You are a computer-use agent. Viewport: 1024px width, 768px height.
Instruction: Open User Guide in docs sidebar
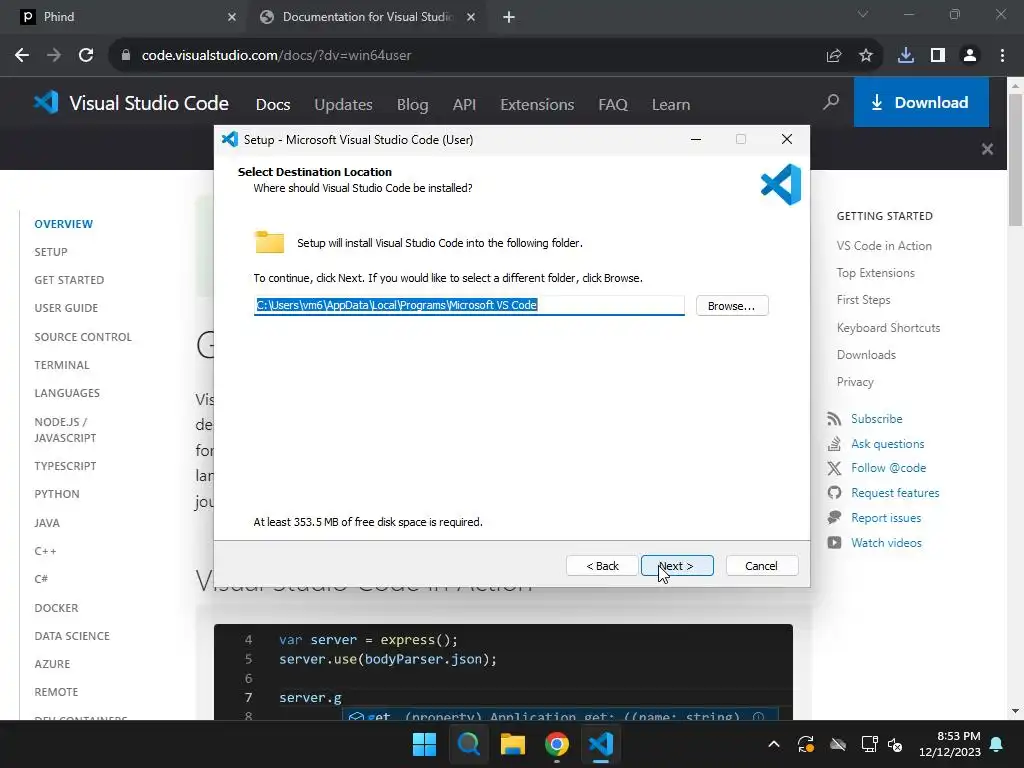(x=66, y=308)
